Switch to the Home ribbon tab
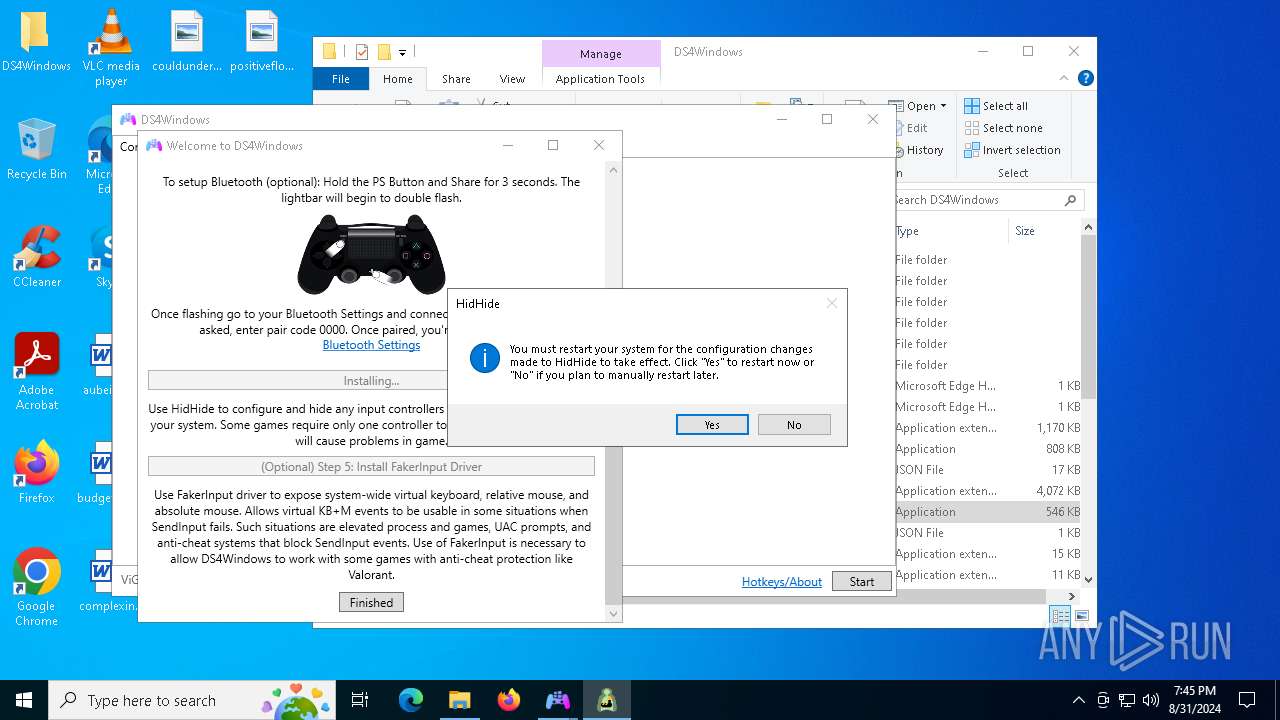The height and width of the screenshot is (720, 1280). pyautogui.click(x=397, y=79)
